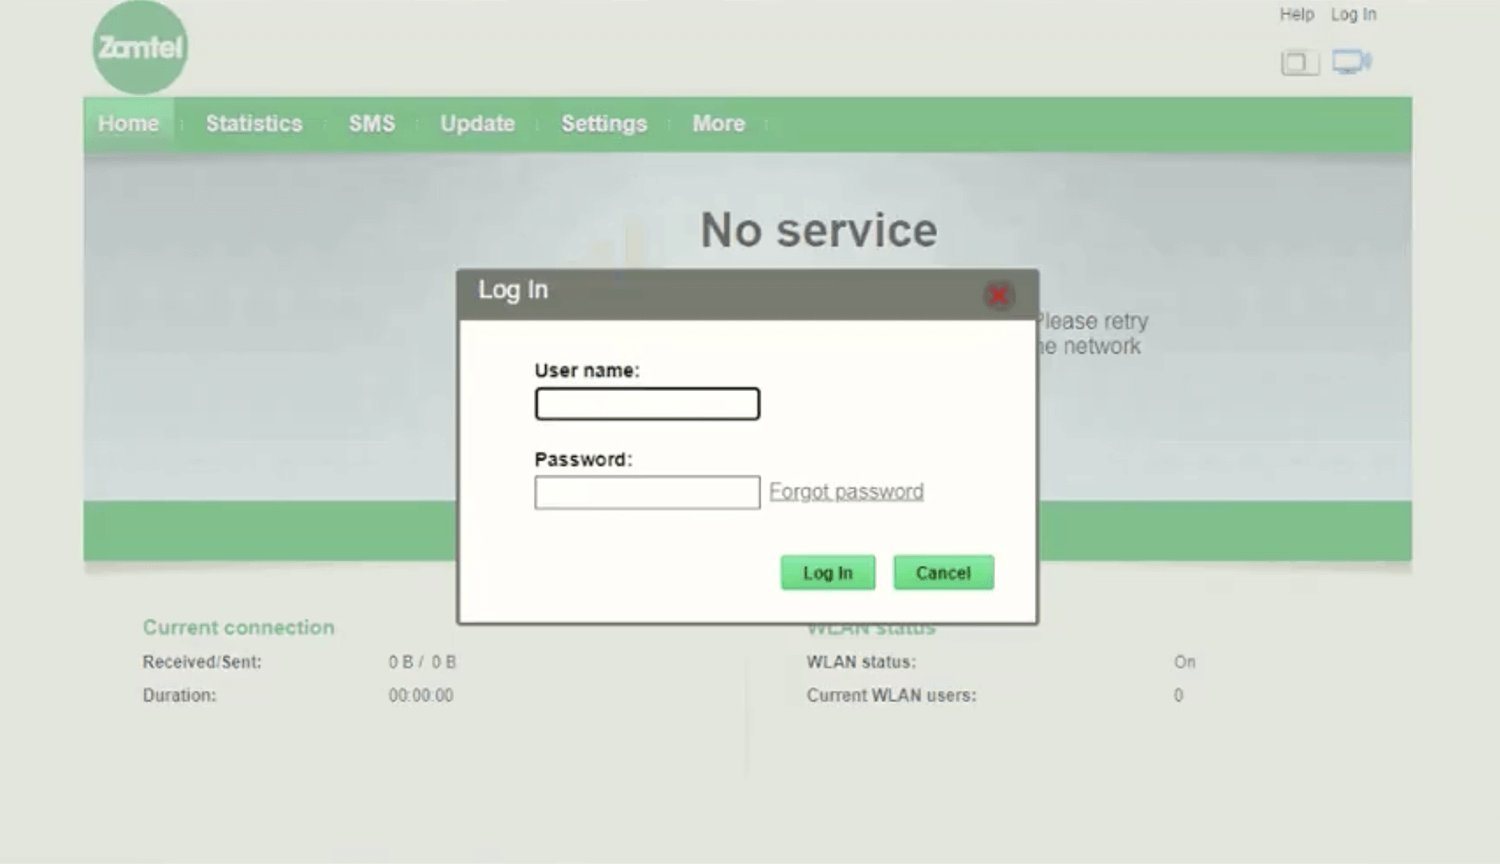1500x864 pixels.
Task: Click the blue WLAN monitor status icon
Action: pyautogui.click(x=1351, y=62)
